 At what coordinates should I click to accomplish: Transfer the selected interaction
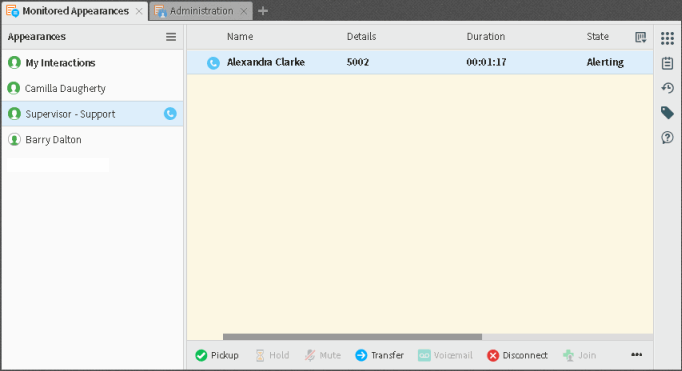(379, 355)
